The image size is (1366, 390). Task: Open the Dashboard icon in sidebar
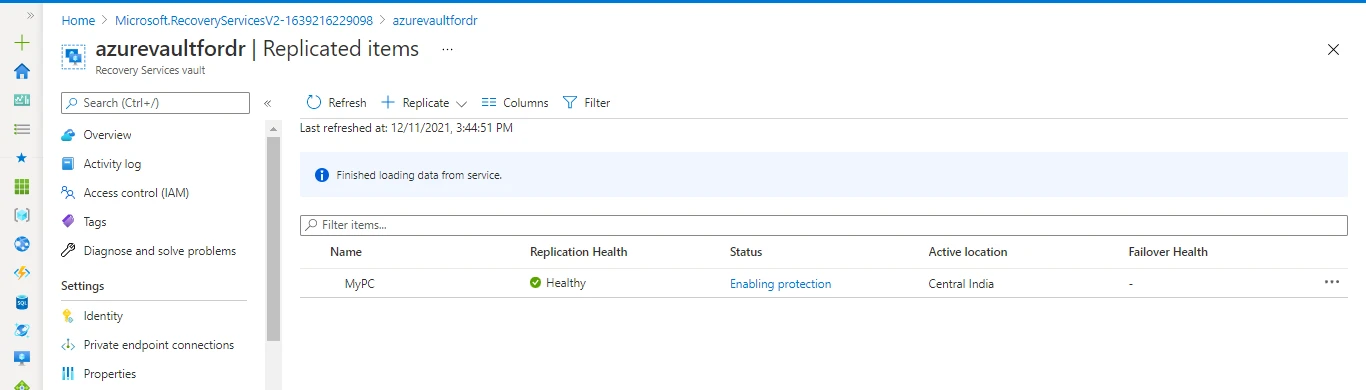[22, 100]
